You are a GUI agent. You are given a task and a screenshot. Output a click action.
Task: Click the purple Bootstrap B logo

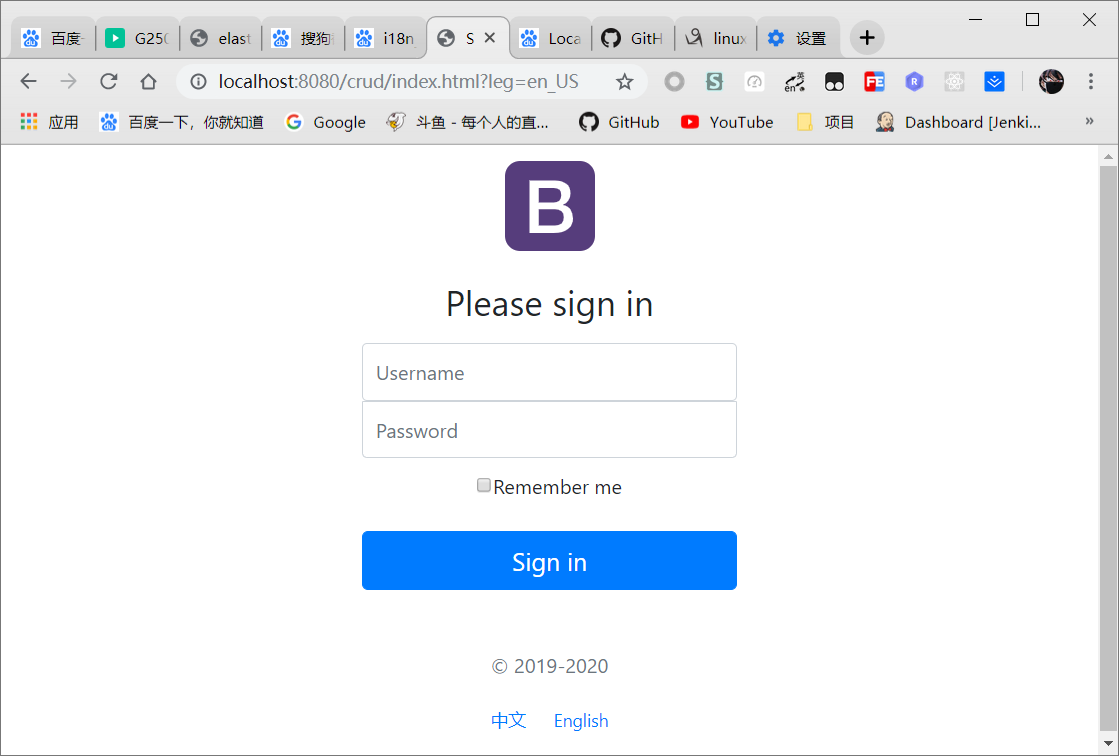pos(550,206)
